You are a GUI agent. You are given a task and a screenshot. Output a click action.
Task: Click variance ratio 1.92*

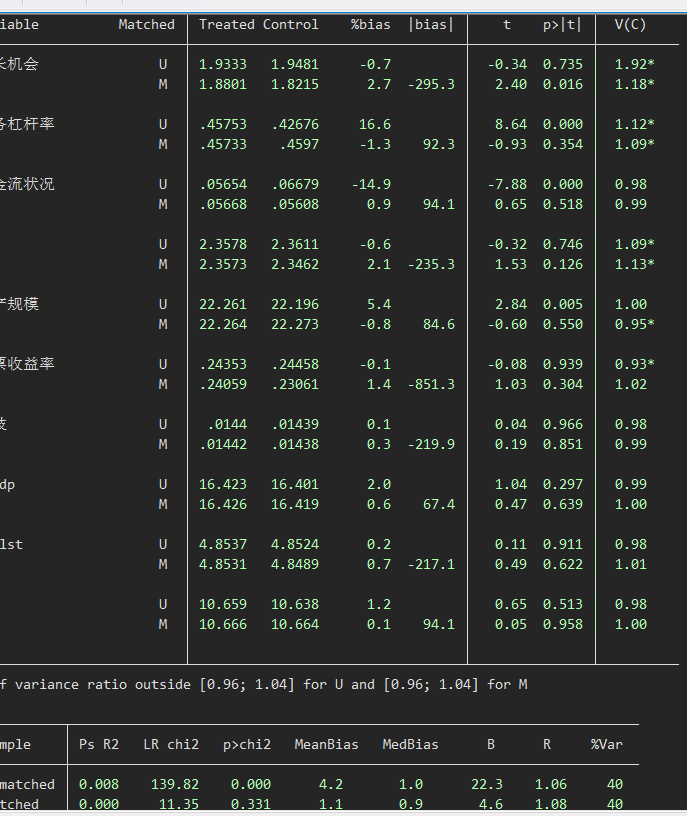click(x=634, y=65)
